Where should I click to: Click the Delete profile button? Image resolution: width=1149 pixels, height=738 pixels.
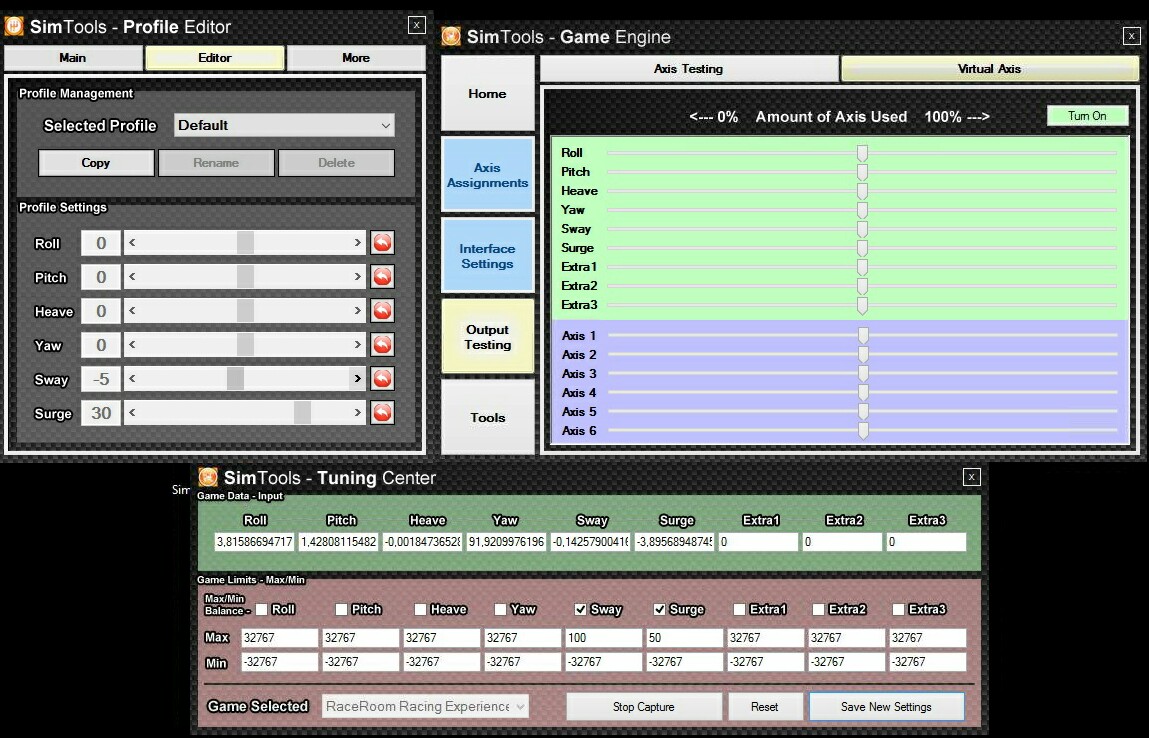coord(336,163)
